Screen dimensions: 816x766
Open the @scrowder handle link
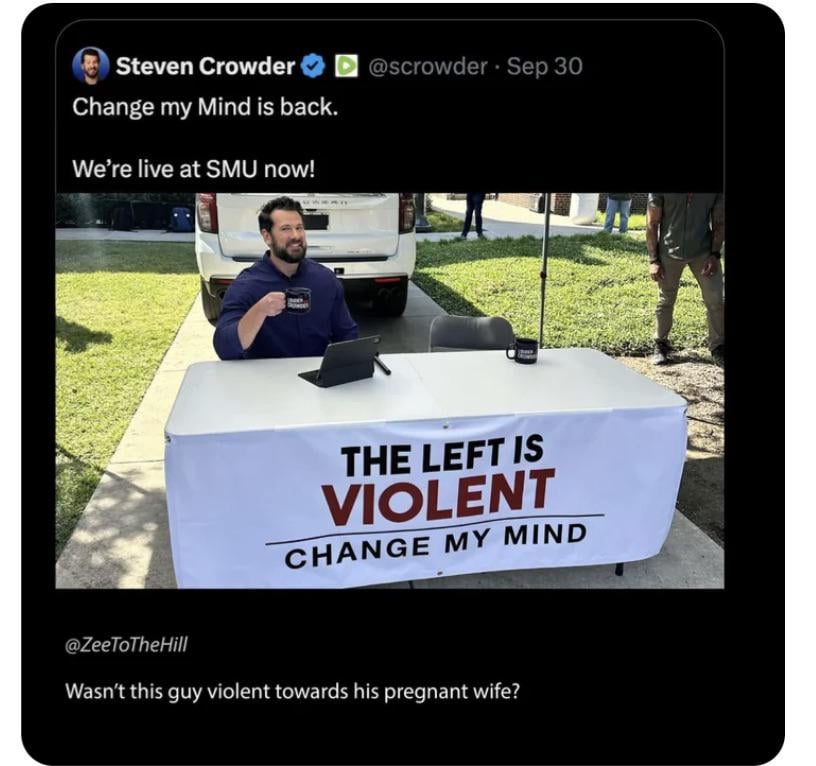[428, 66]
